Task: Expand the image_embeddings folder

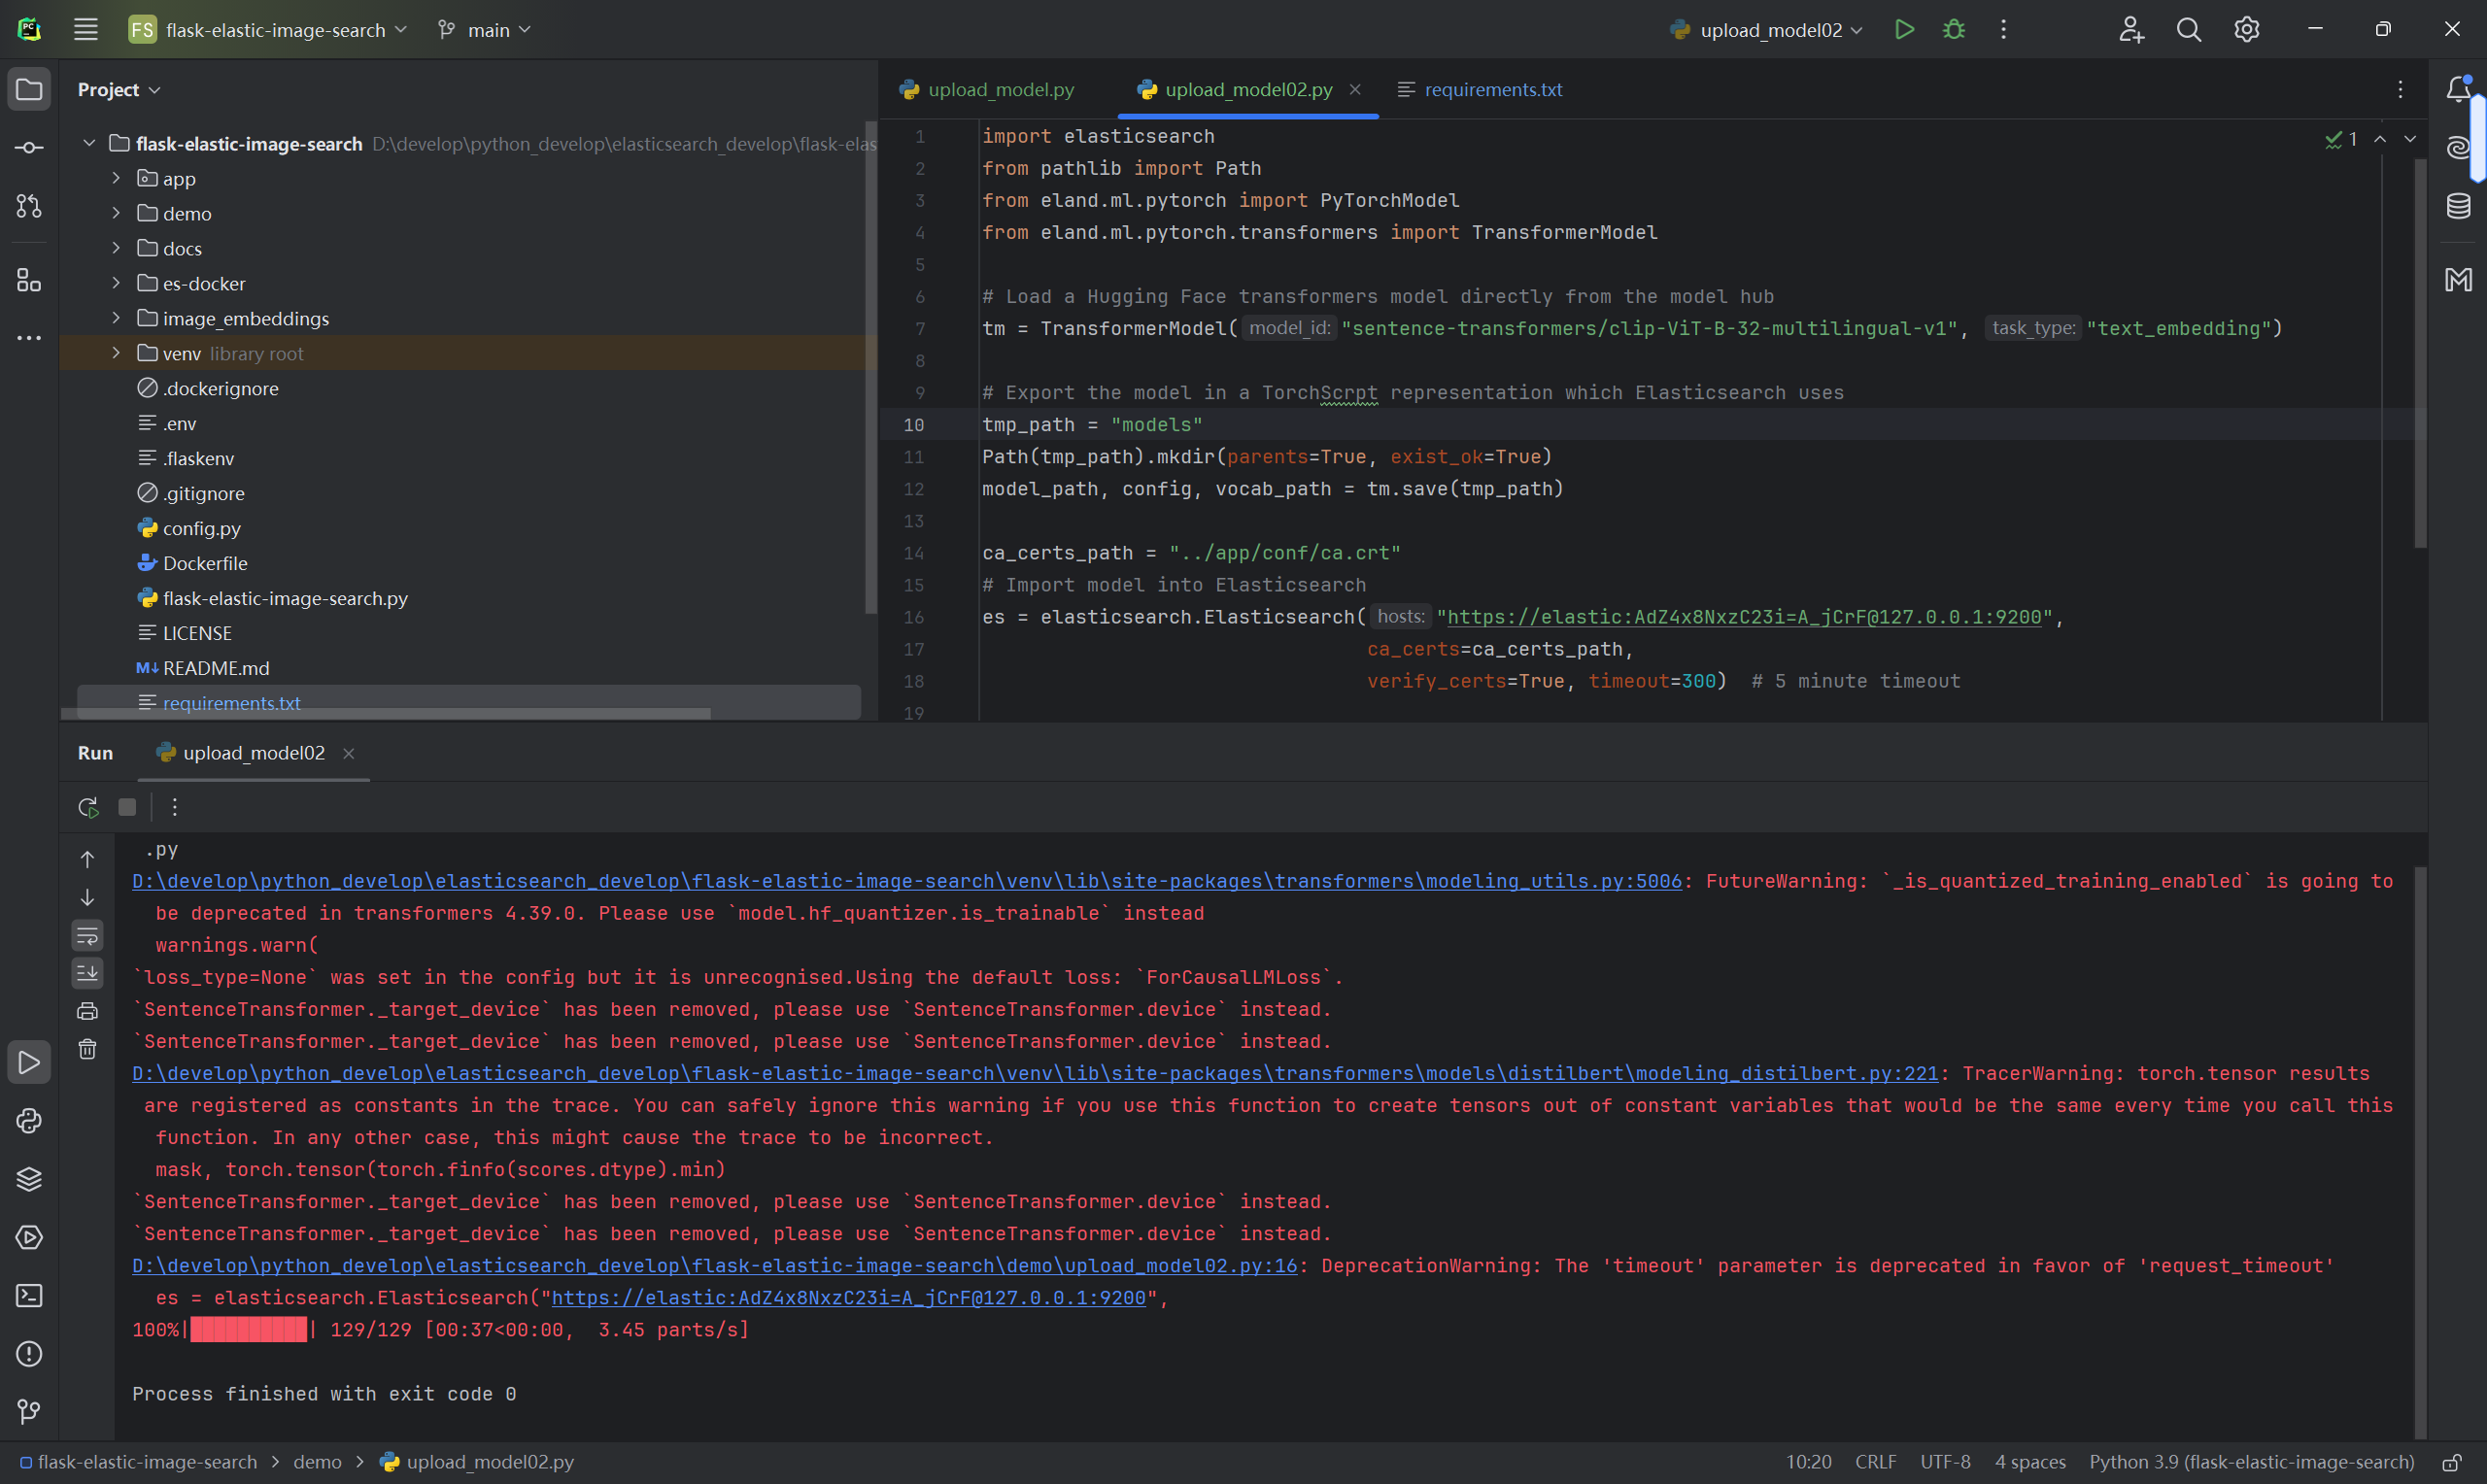Action: click(116, 318)
